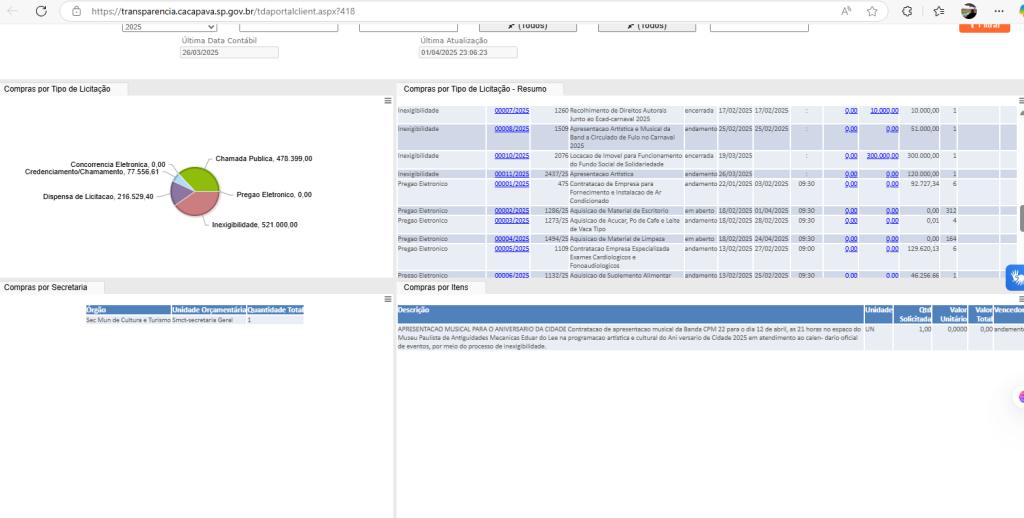Sort by the Quantidade Total column header
The image size is (1024, 518).
(x=275, y=310)
